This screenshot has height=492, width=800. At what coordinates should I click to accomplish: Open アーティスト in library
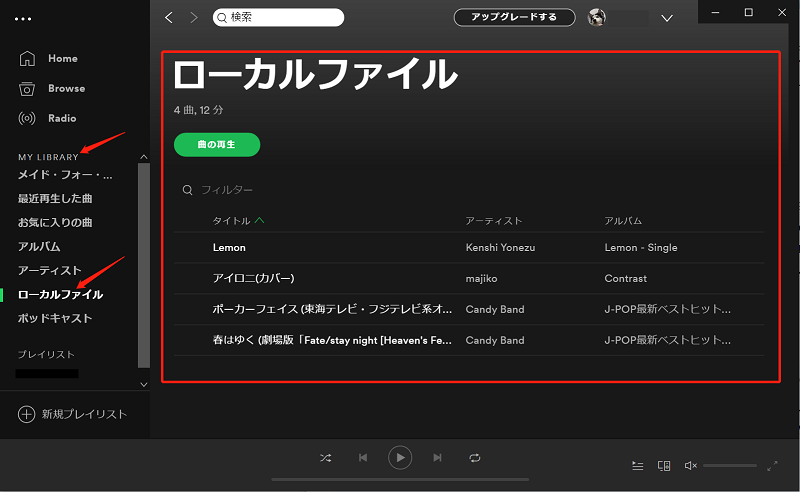(x=49, y=270)
